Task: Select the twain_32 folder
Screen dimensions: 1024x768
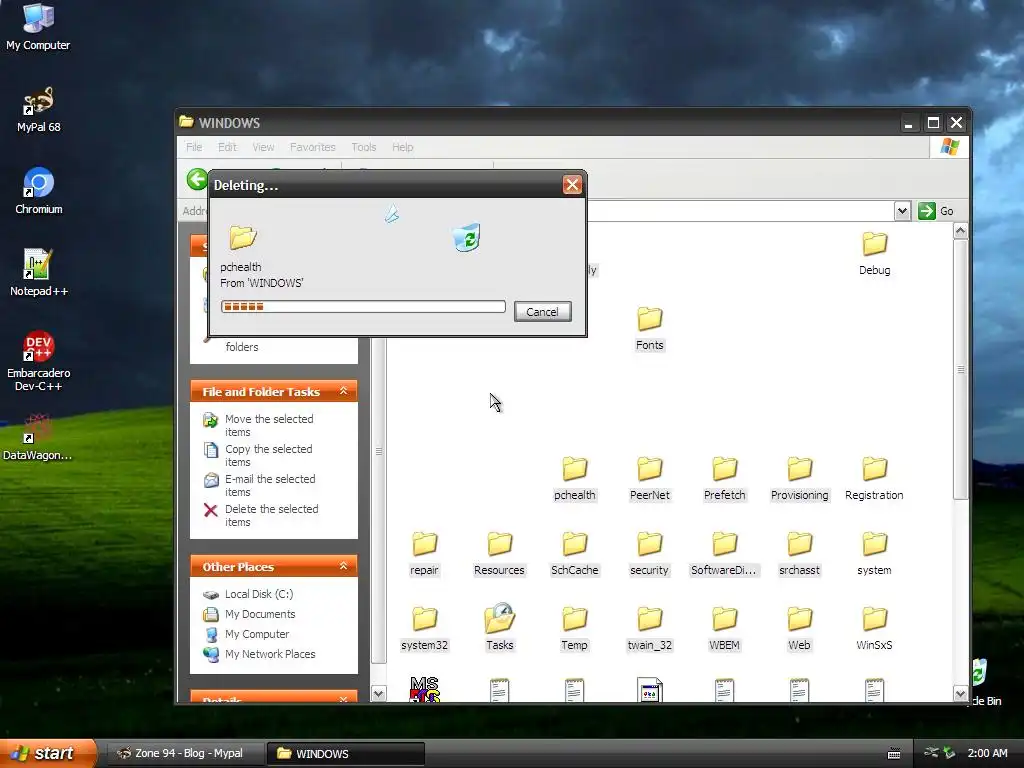Action: pyautogui.click(x=649, y=628)
